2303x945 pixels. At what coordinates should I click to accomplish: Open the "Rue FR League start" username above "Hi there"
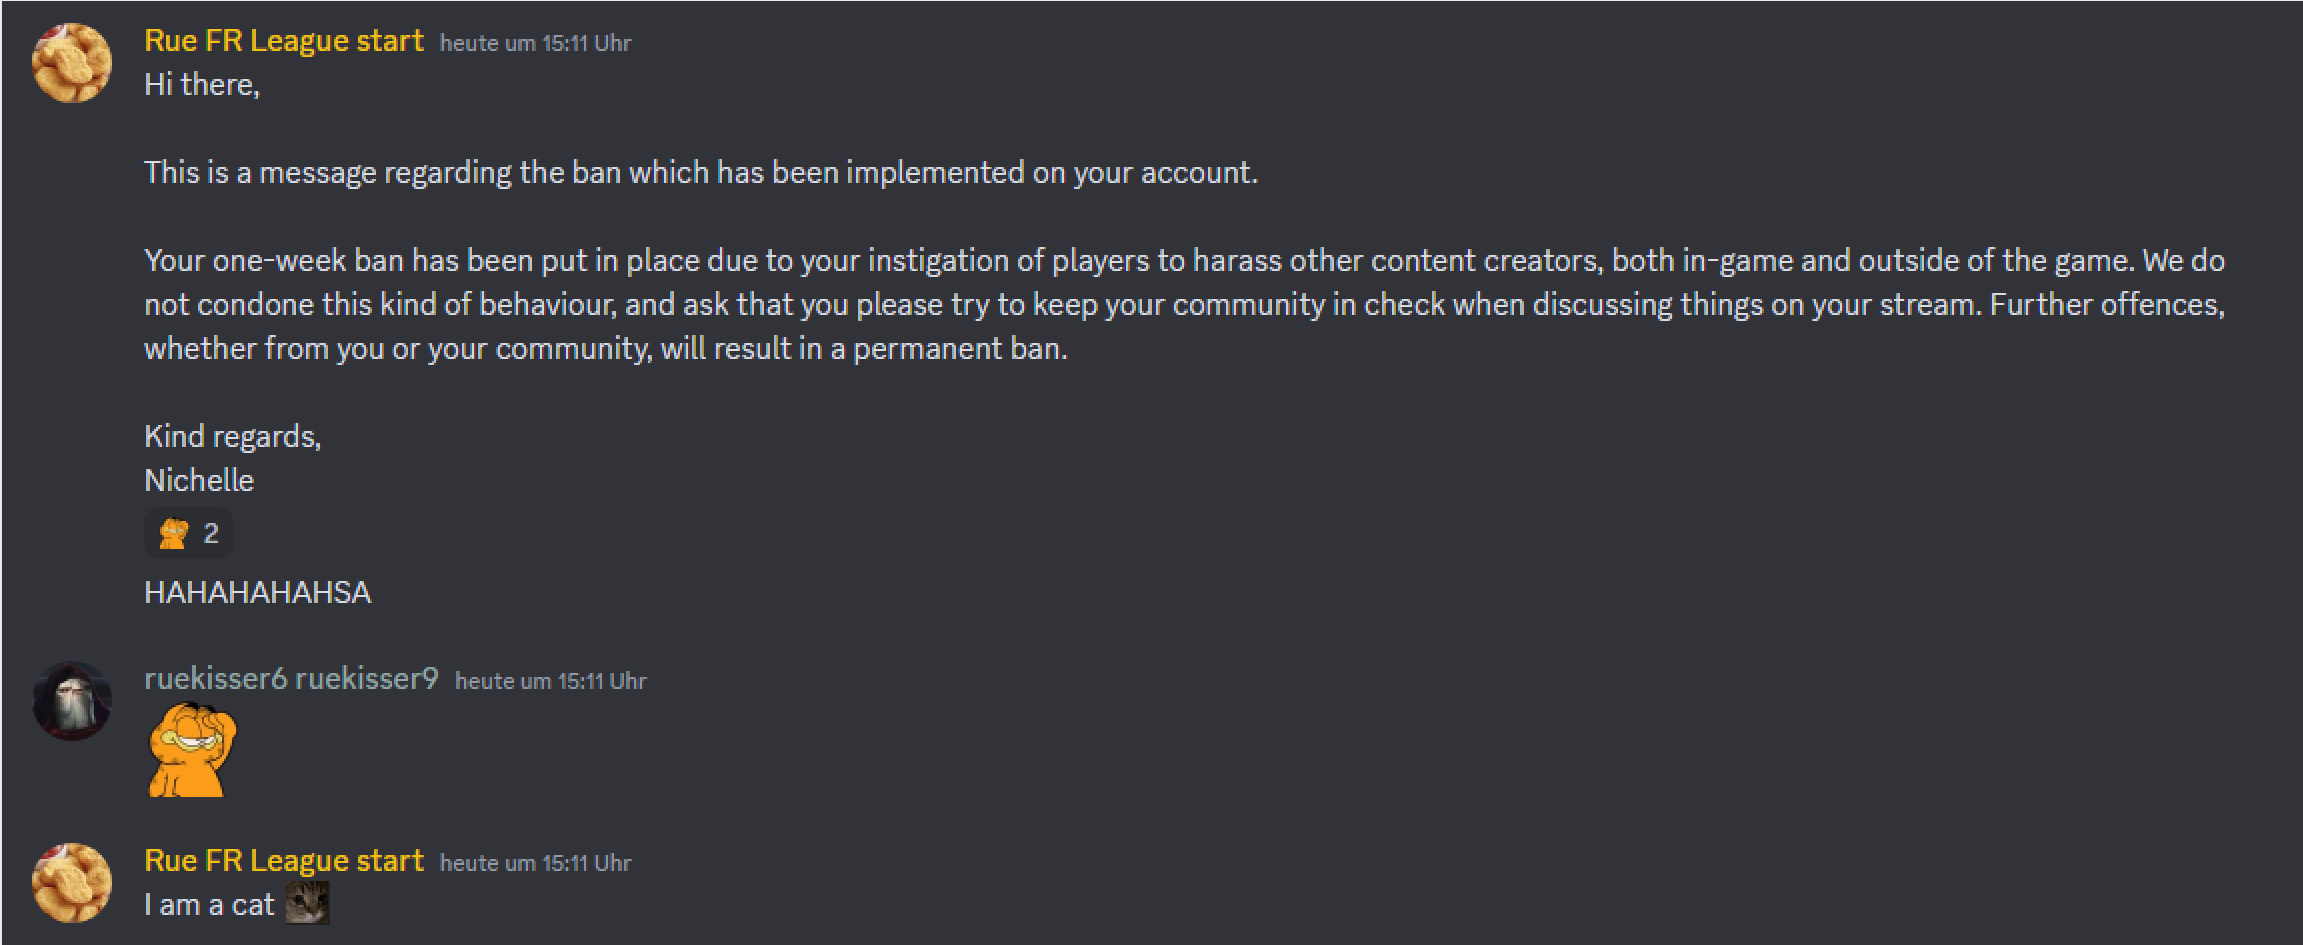click(x=284, y=41)
